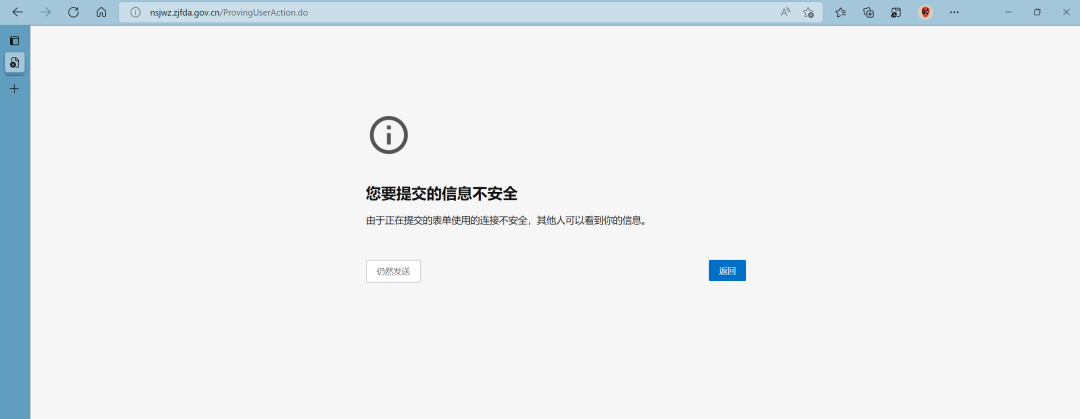Open the Collections panel
This screenshot has height=419, width=1080.
[x=869, y=12]
